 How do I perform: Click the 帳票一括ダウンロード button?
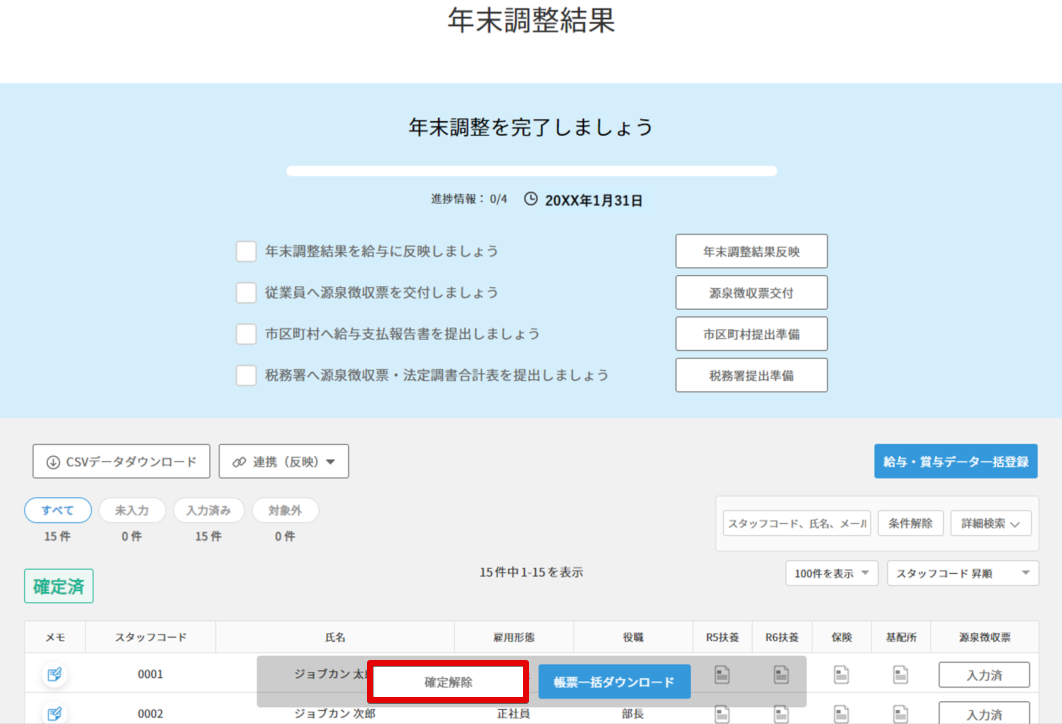(614, 682)
